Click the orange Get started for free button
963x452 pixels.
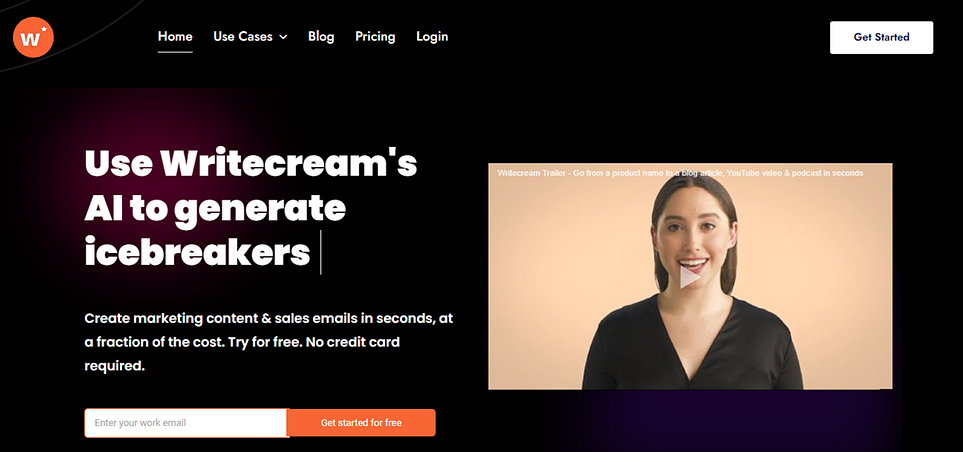coord(361,423)
